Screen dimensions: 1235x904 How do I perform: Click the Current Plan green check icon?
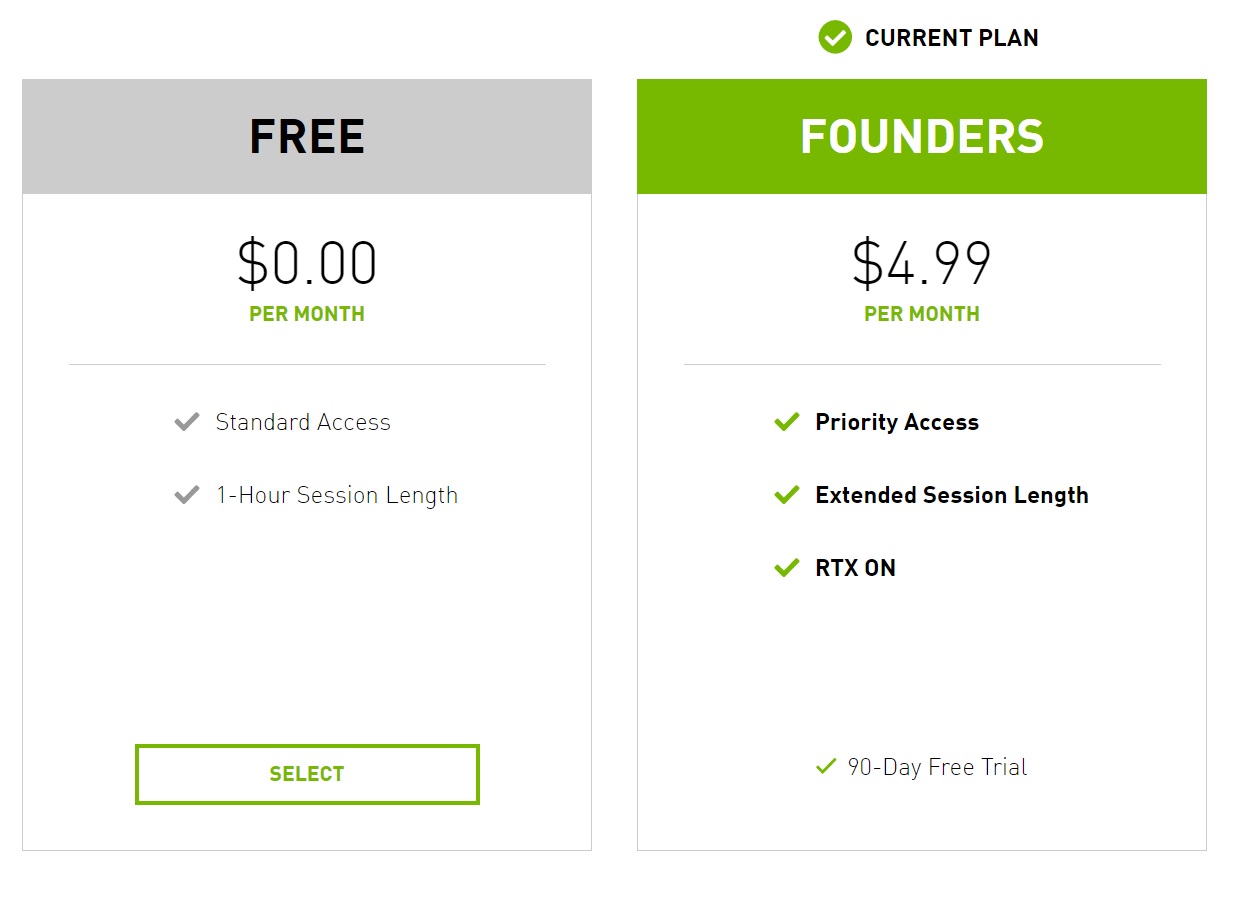(835, 37)
